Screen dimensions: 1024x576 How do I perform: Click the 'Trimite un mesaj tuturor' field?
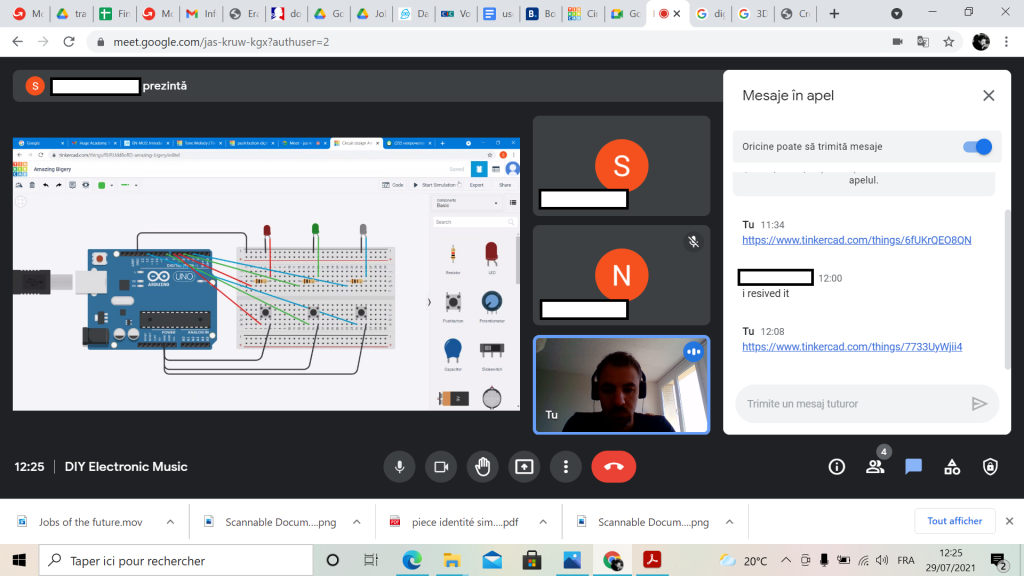pyautogui.click(x=850, y=404)
